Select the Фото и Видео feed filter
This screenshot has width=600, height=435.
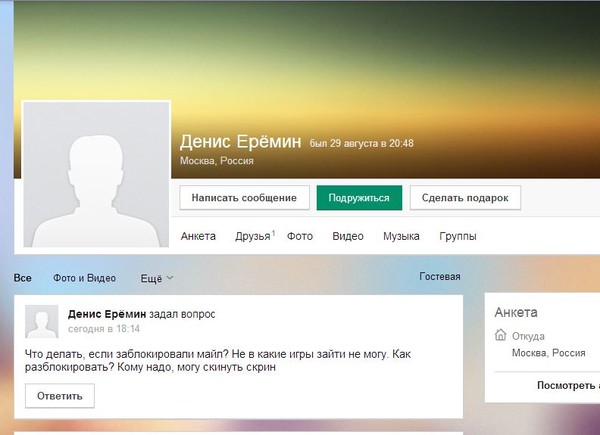(84, 278)
